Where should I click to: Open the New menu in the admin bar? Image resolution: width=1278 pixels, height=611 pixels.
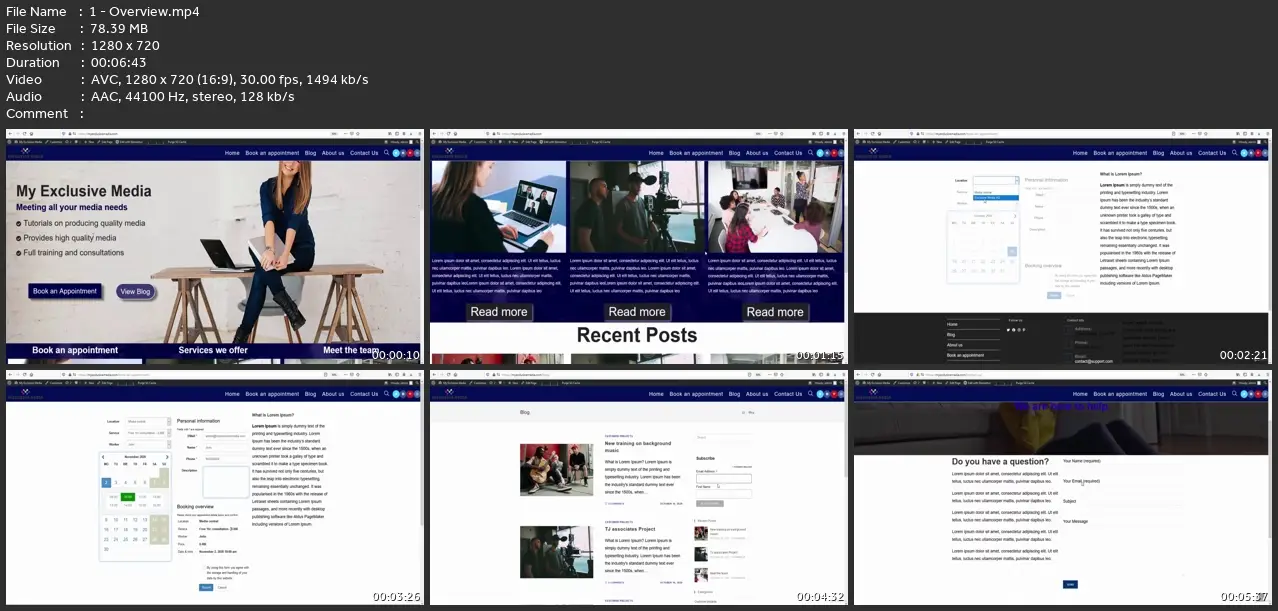tap(89, 141)
